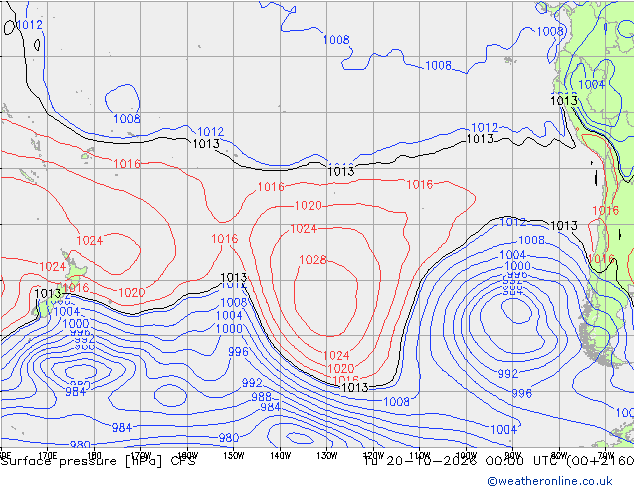The width and height of the screenshot is (634, 490).
Task: Click the 988 isobar label
Action: 261,397
